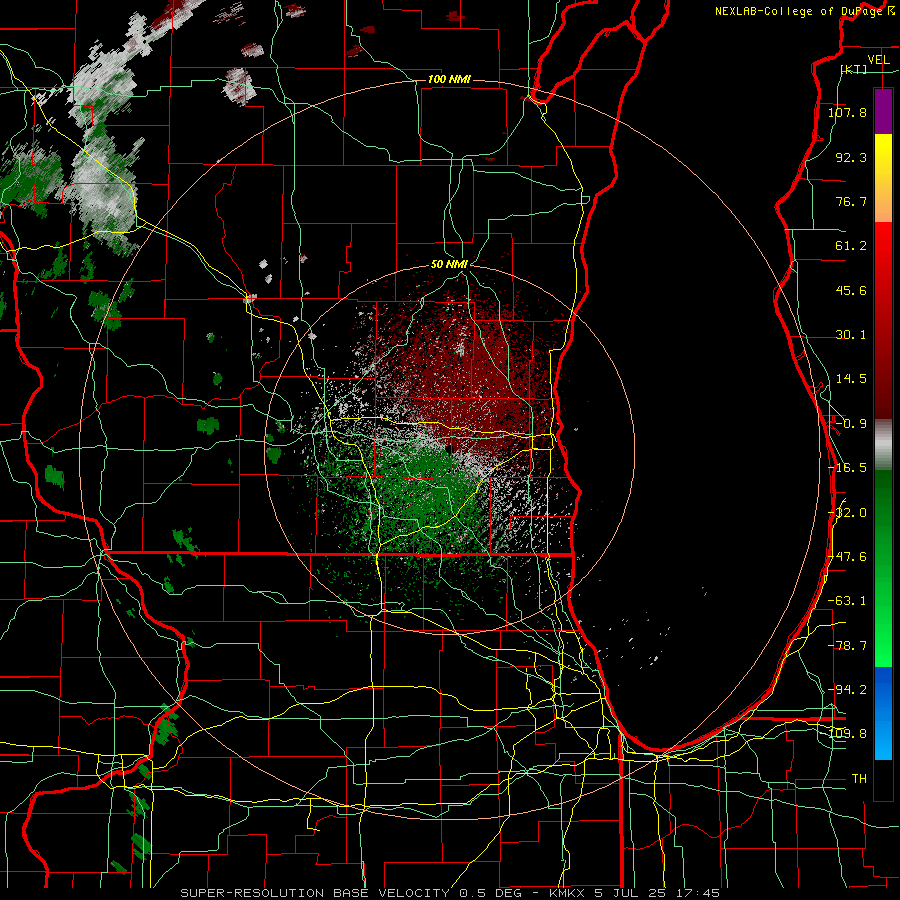Select the -47.6 velocity scale value
This screenshot has height=900, width=900.
click(847, 557)
